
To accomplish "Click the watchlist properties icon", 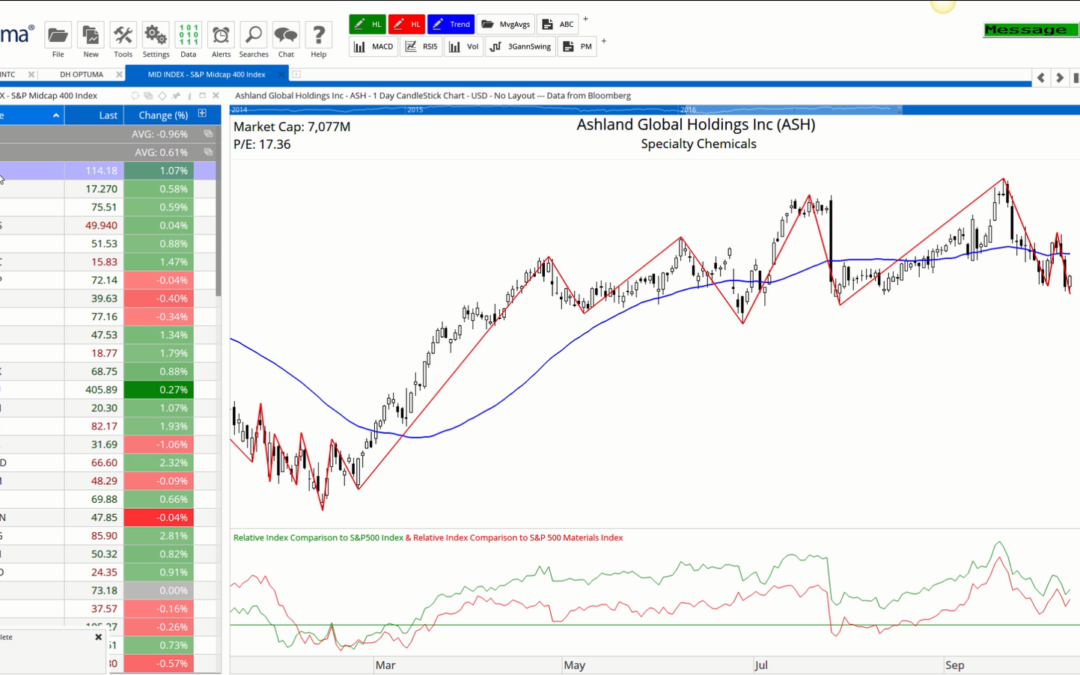I will click(x=189, y=96).
